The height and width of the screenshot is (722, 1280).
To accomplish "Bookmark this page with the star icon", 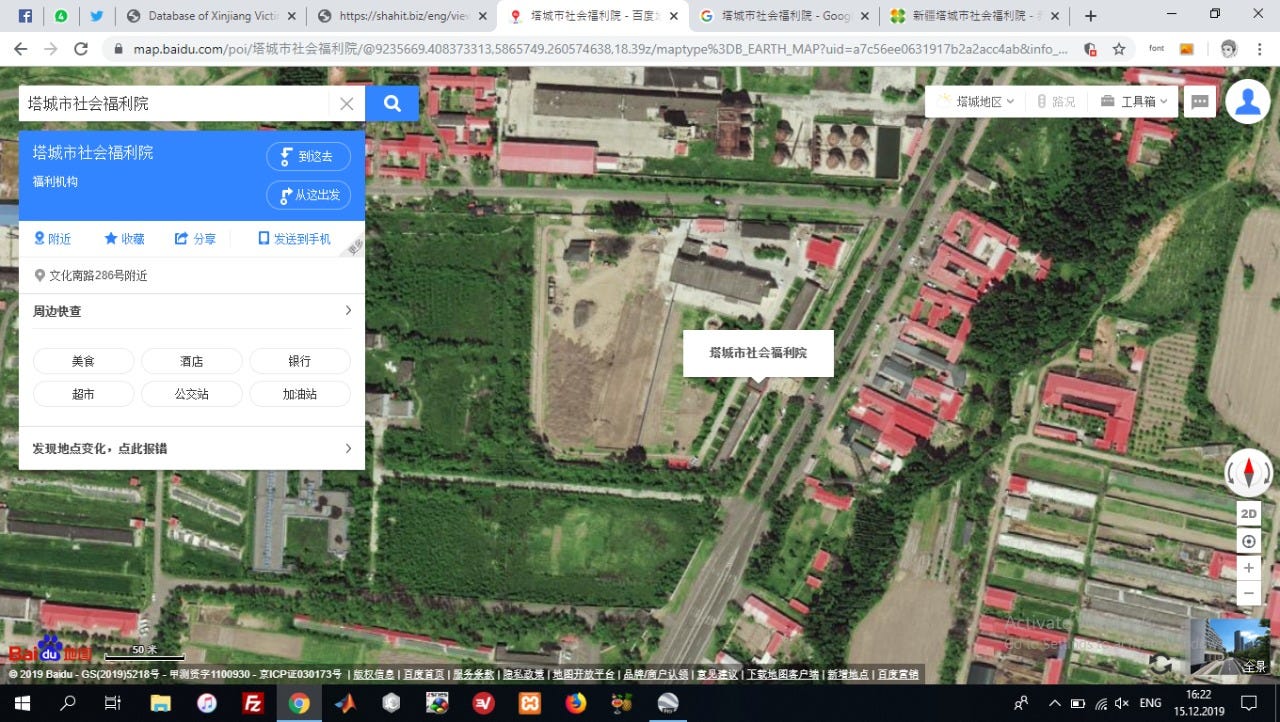I will click(x=1119, y=49).
